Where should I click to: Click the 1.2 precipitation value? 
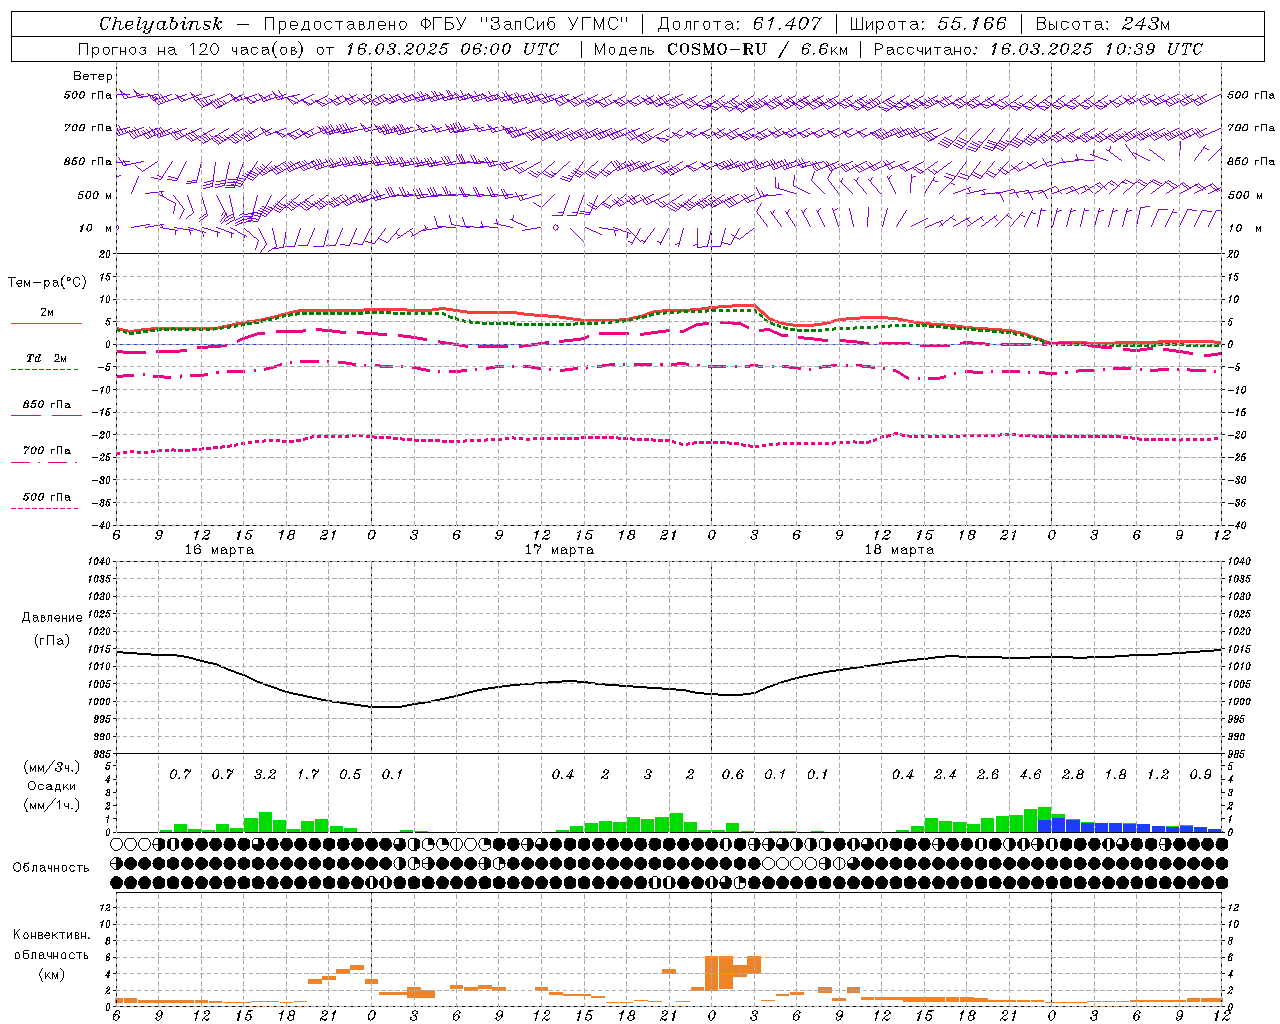[1158, 775]
